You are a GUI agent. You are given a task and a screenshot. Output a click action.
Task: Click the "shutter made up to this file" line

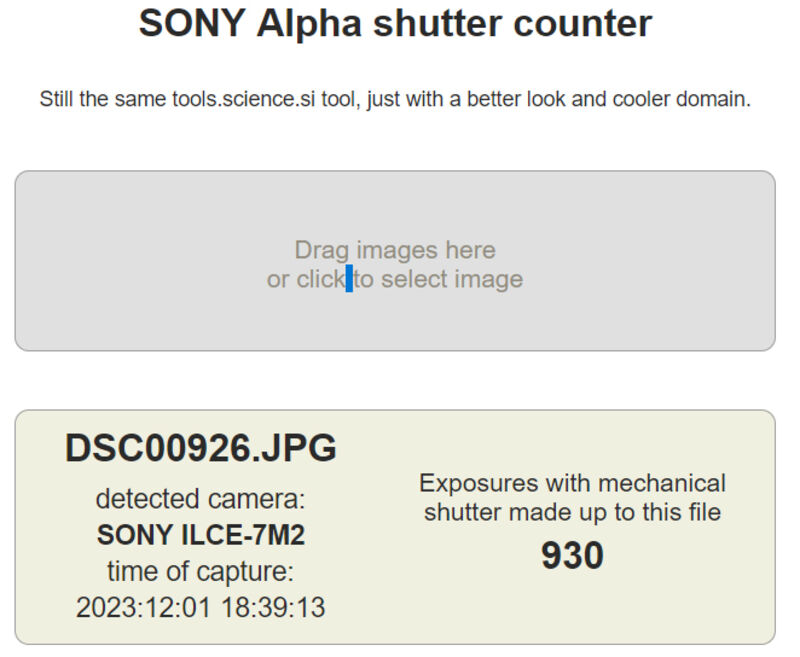pos(572,513)
